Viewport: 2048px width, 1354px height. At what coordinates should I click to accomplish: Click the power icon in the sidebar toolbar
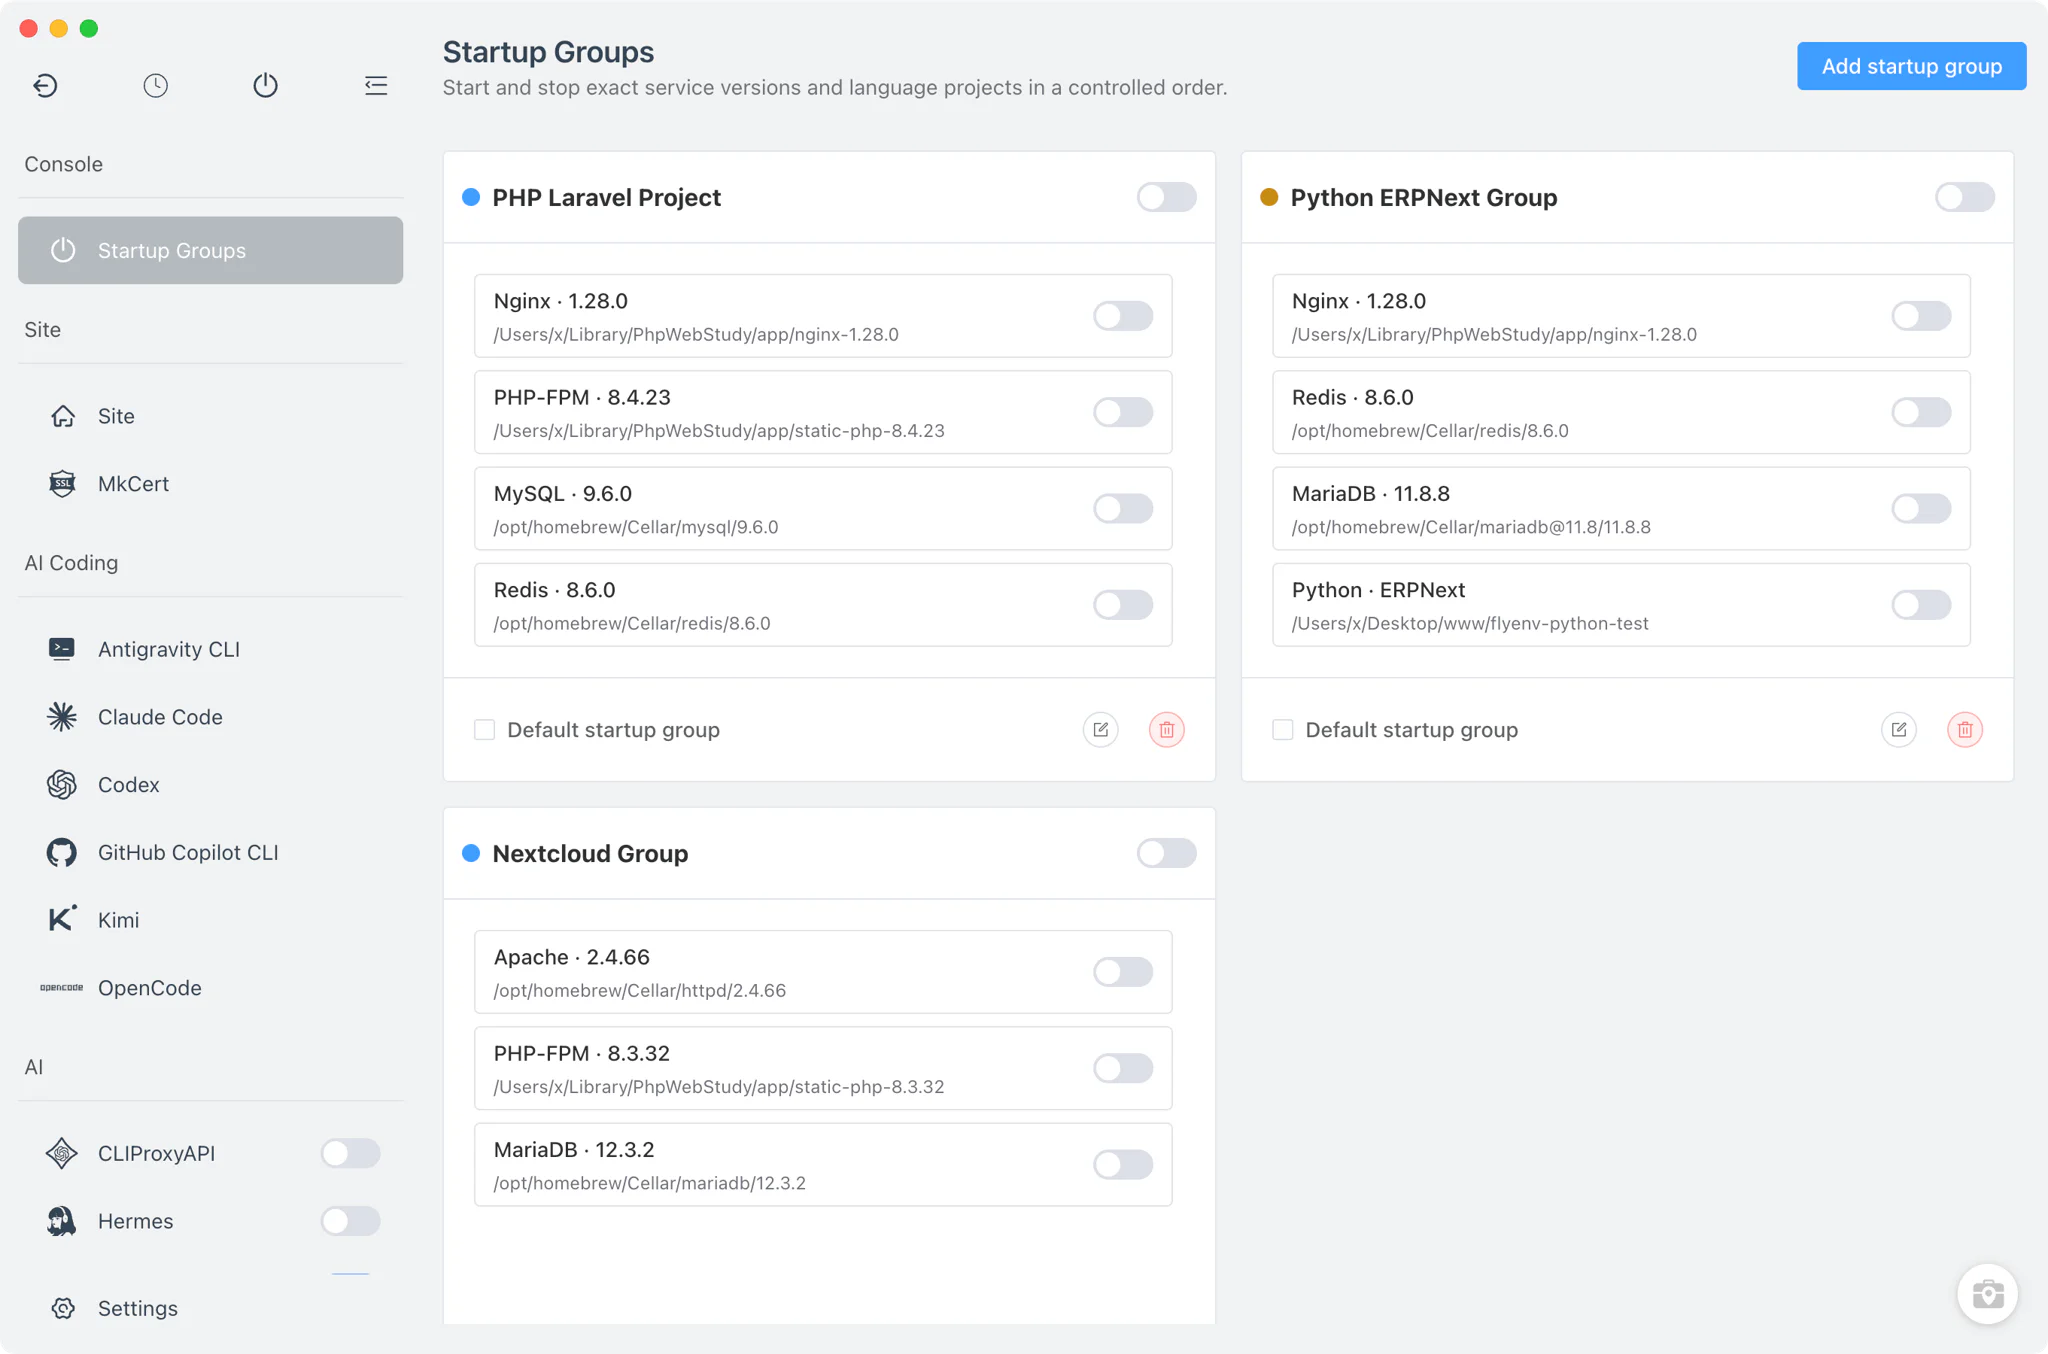pyautogui.click(x=265, y=85)
